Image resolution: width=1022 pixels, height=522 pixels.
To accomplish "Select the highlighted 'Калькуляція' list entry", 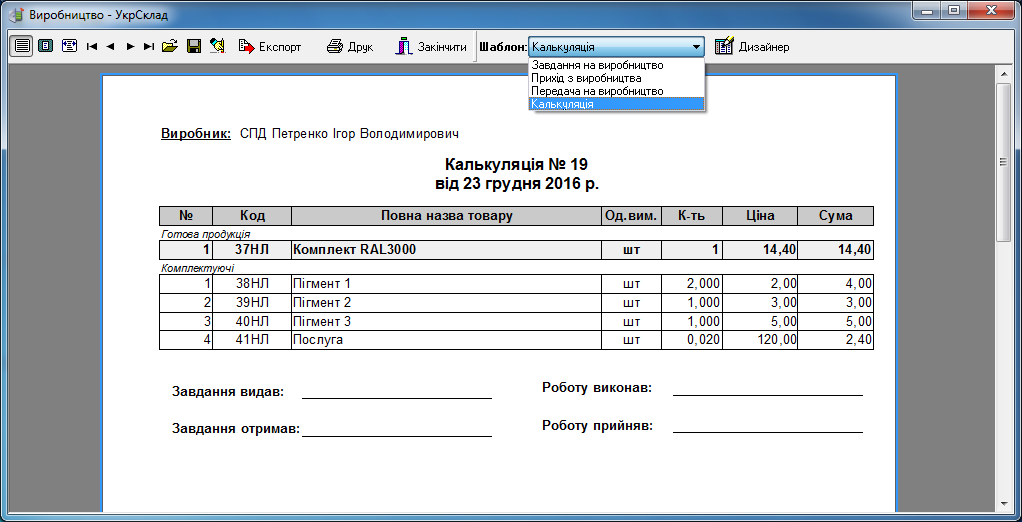I will 563,104.
